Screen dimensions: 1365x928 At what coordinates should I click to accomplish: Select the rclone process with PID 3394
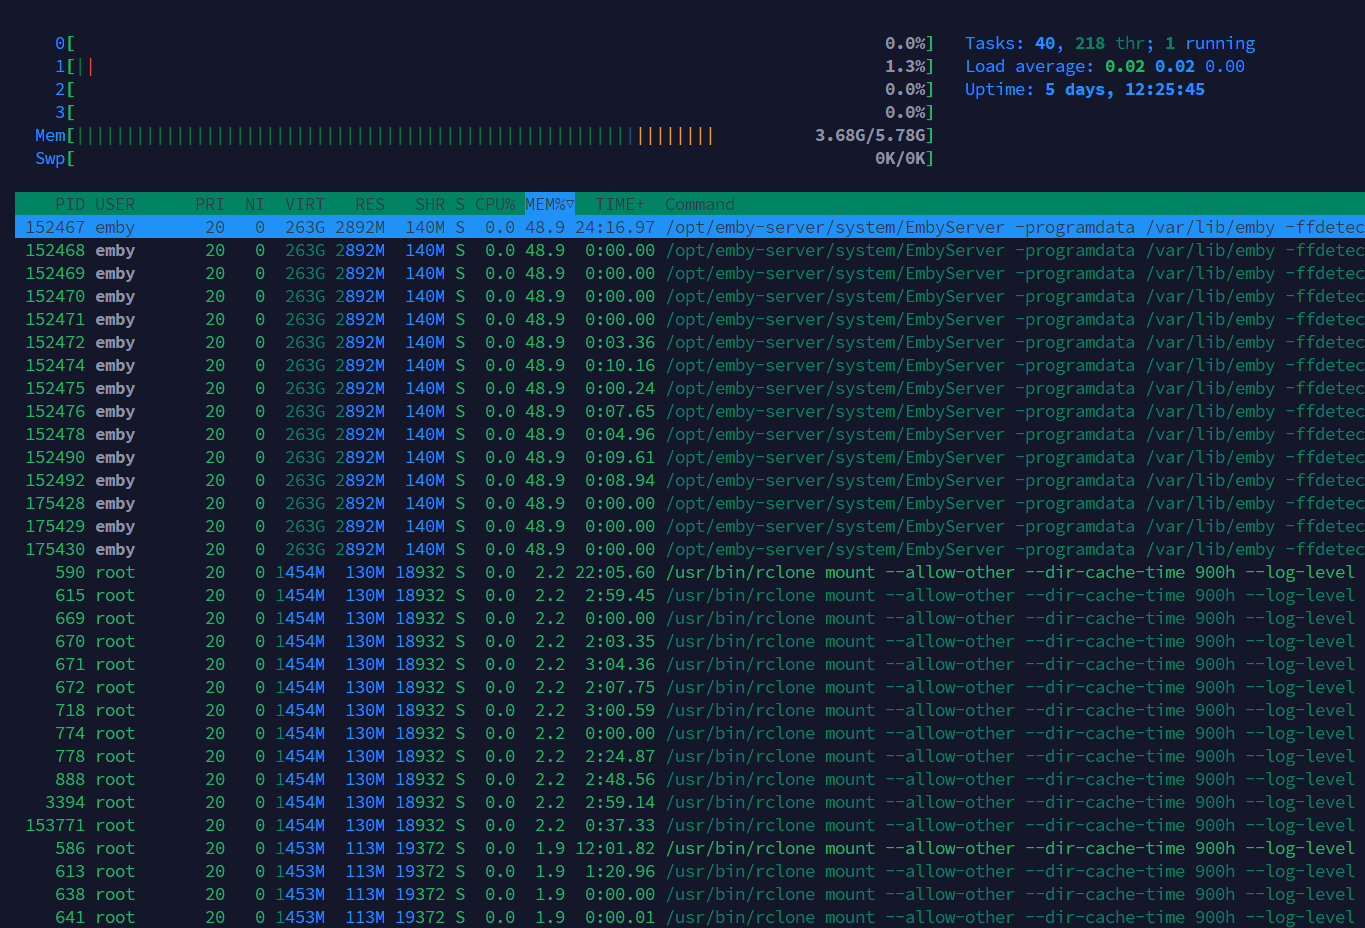690,802
